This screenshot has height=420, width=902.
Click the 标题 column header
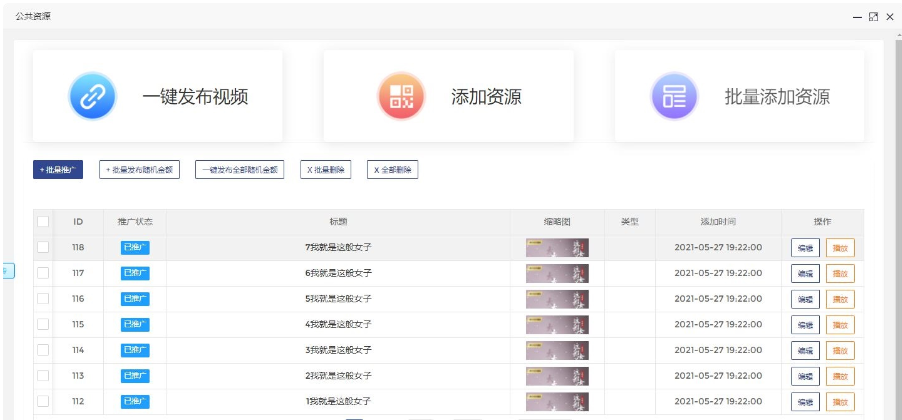tap(338, 222)
